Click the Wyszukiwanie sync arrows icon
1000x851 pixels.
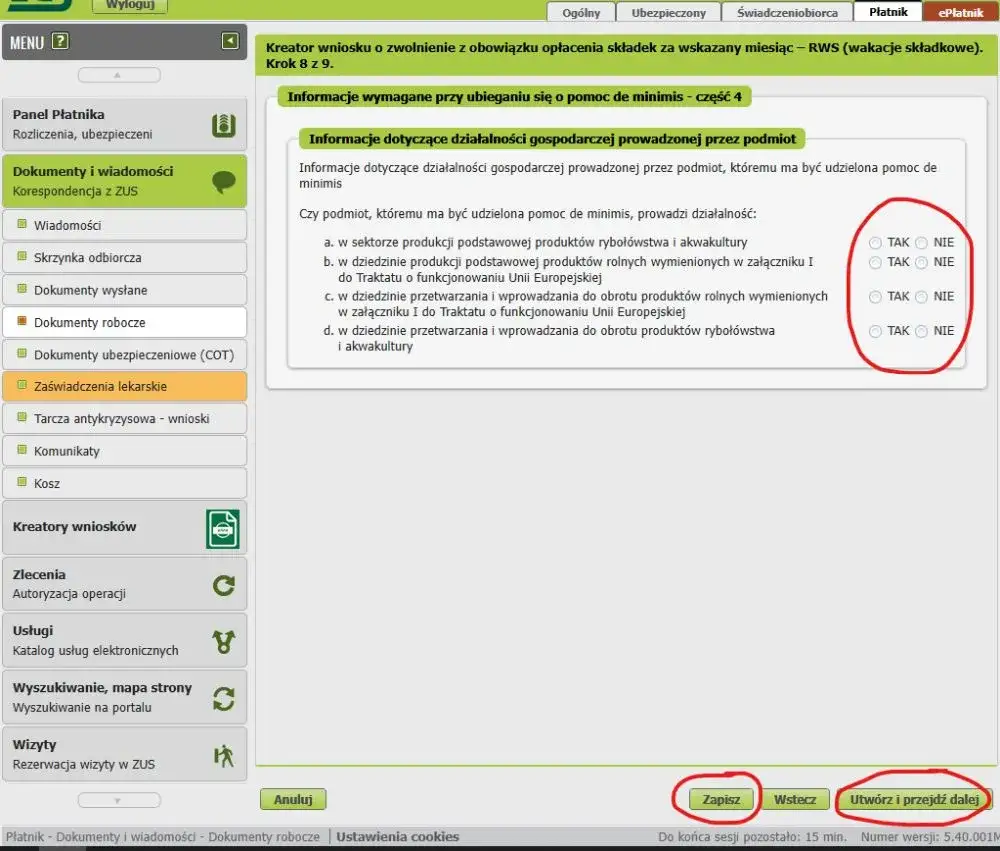pyautogui.click(x=224, y=698)
